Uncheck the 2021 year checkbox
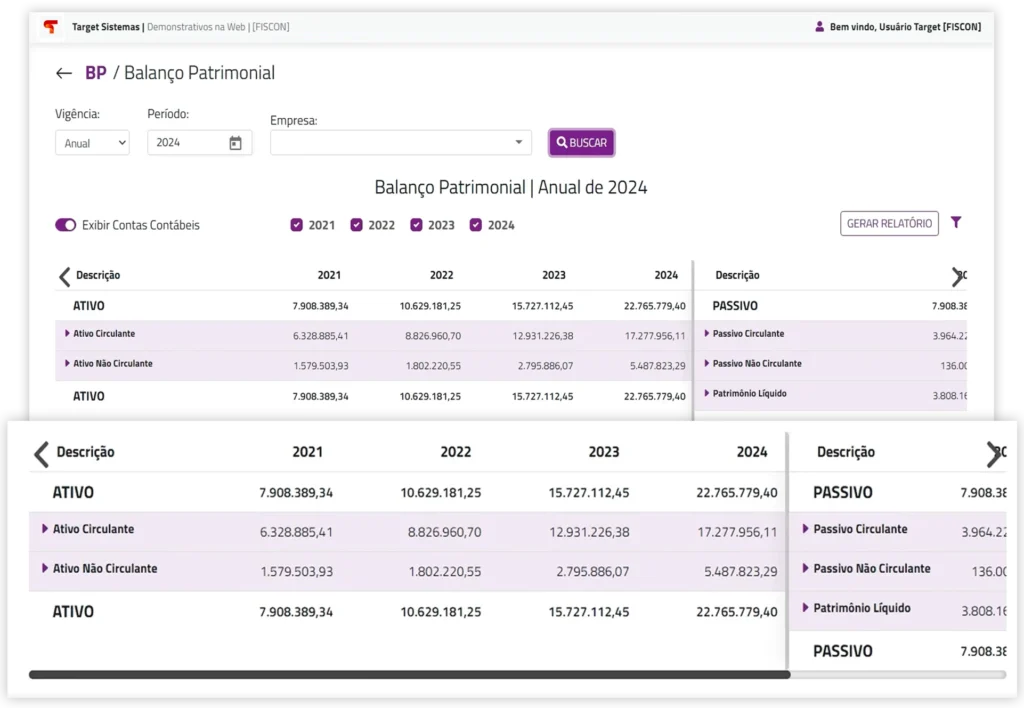Viewport: 1024px width, 708px height. pyautogui.click(x=297, y=225)
